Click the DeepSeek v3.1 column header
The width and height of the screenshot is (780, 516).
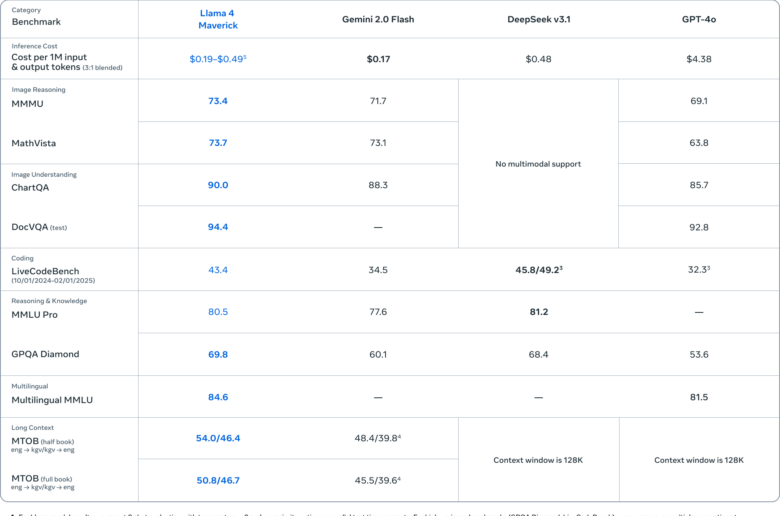[x=539, y=19]
